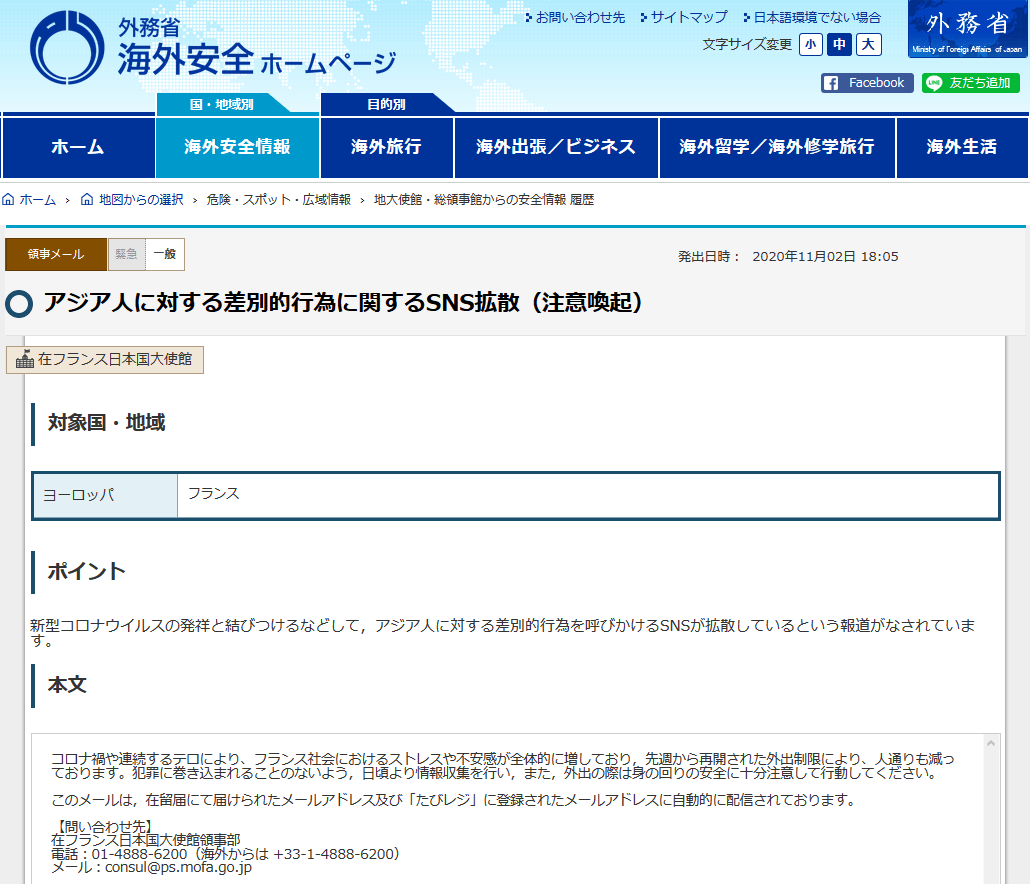Image resolution: width=1030 pixels, height=884 pixels.
Task: Go to 海外出張／ビジネス section
Action: pyautogui.click(x=556, y=147)
